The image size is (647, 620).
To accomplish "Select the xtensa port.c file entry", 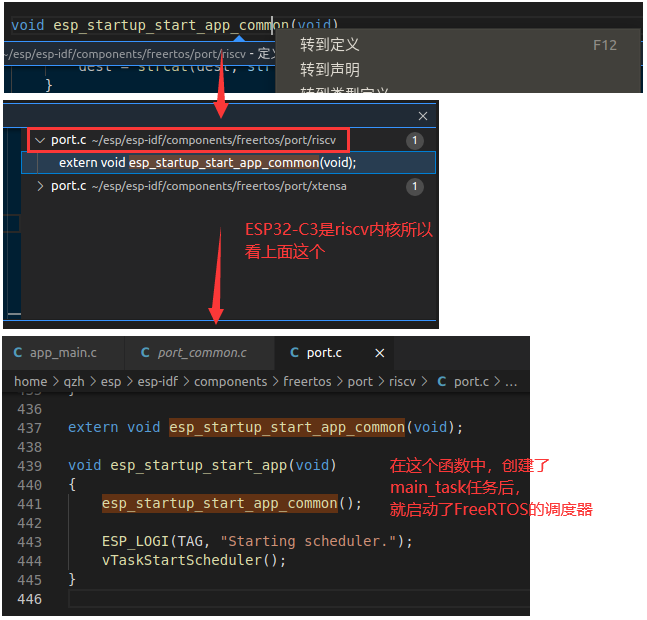I will click(x=198, y=186).
